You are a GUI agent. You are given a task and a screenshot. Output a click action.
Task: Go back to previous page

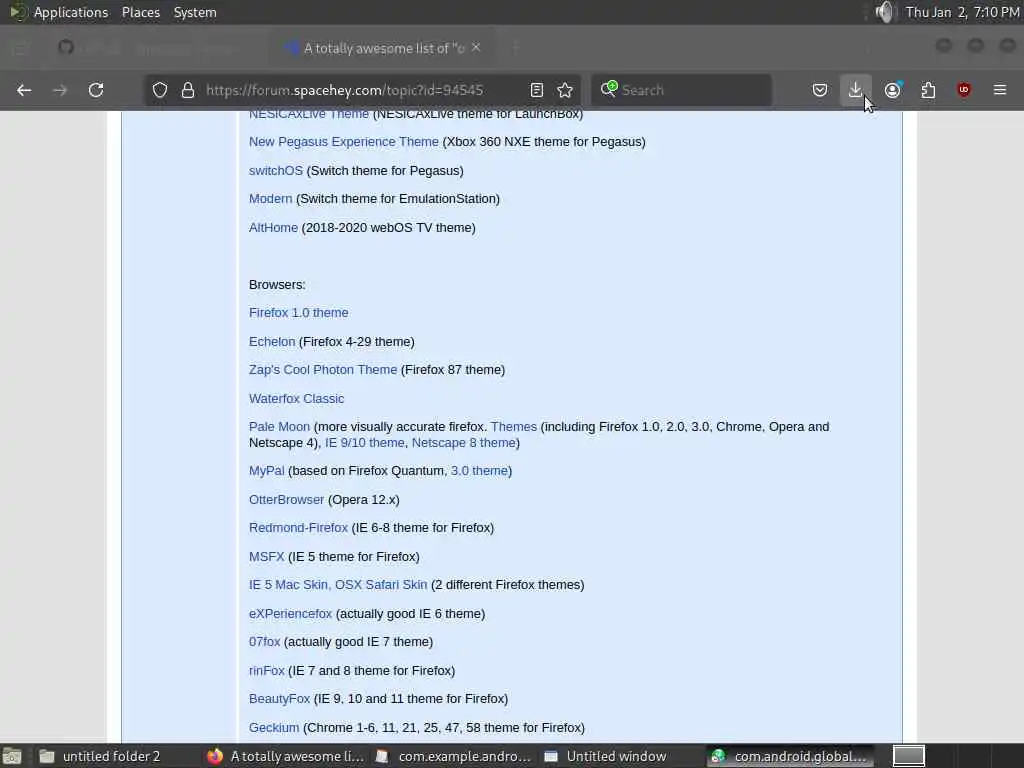click(24, 90)
